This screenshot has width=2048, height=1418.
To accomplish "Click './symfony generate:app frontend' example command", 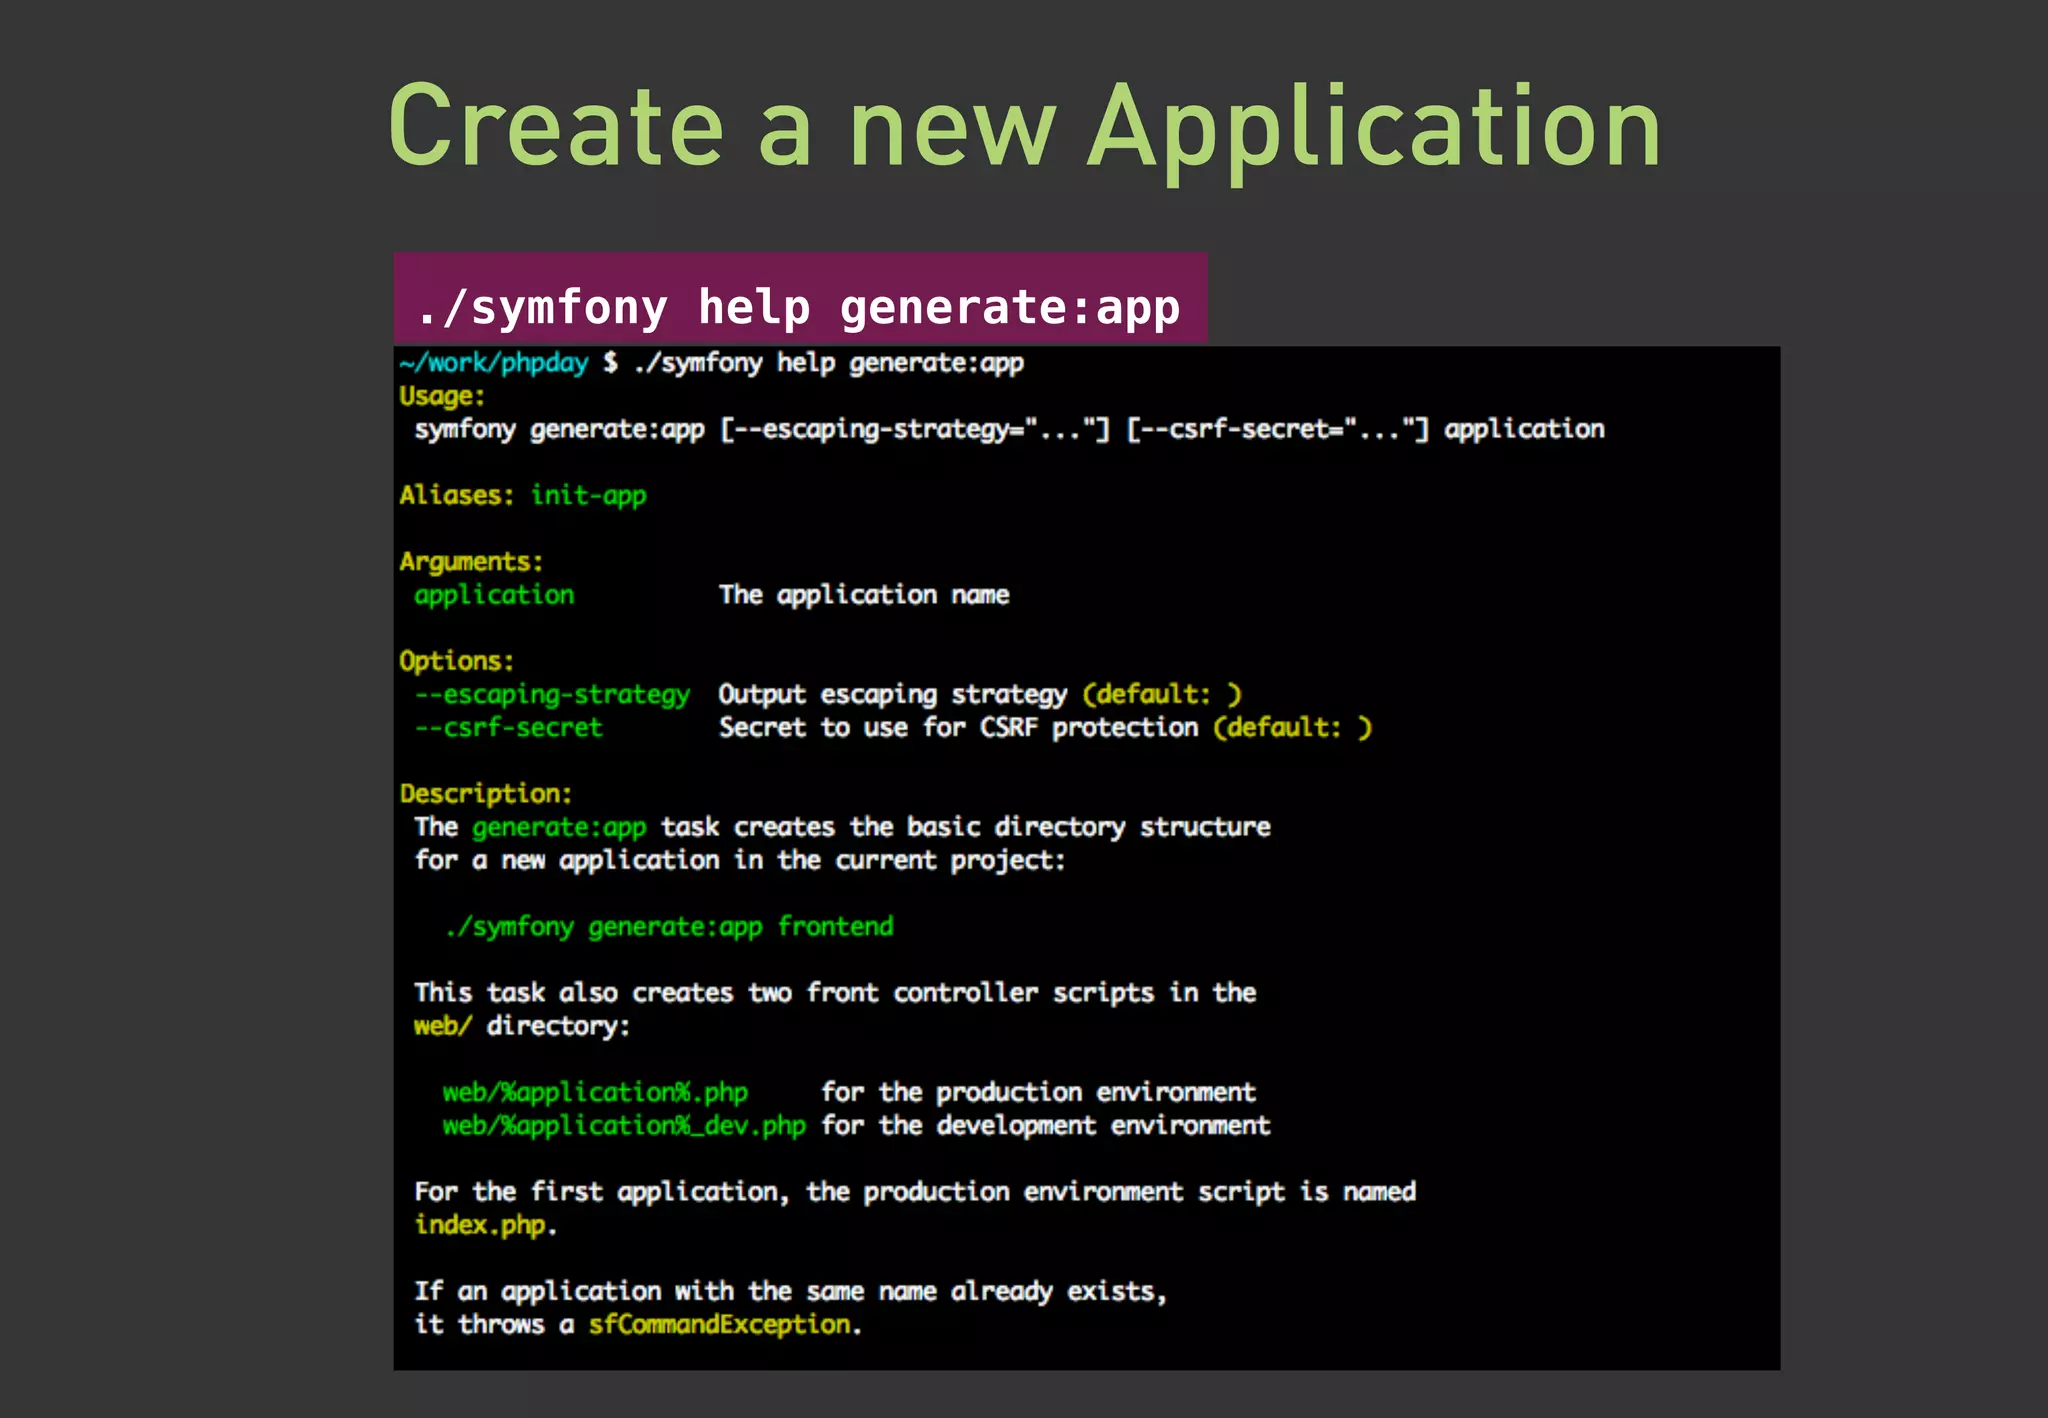I will tap(668, 927).
